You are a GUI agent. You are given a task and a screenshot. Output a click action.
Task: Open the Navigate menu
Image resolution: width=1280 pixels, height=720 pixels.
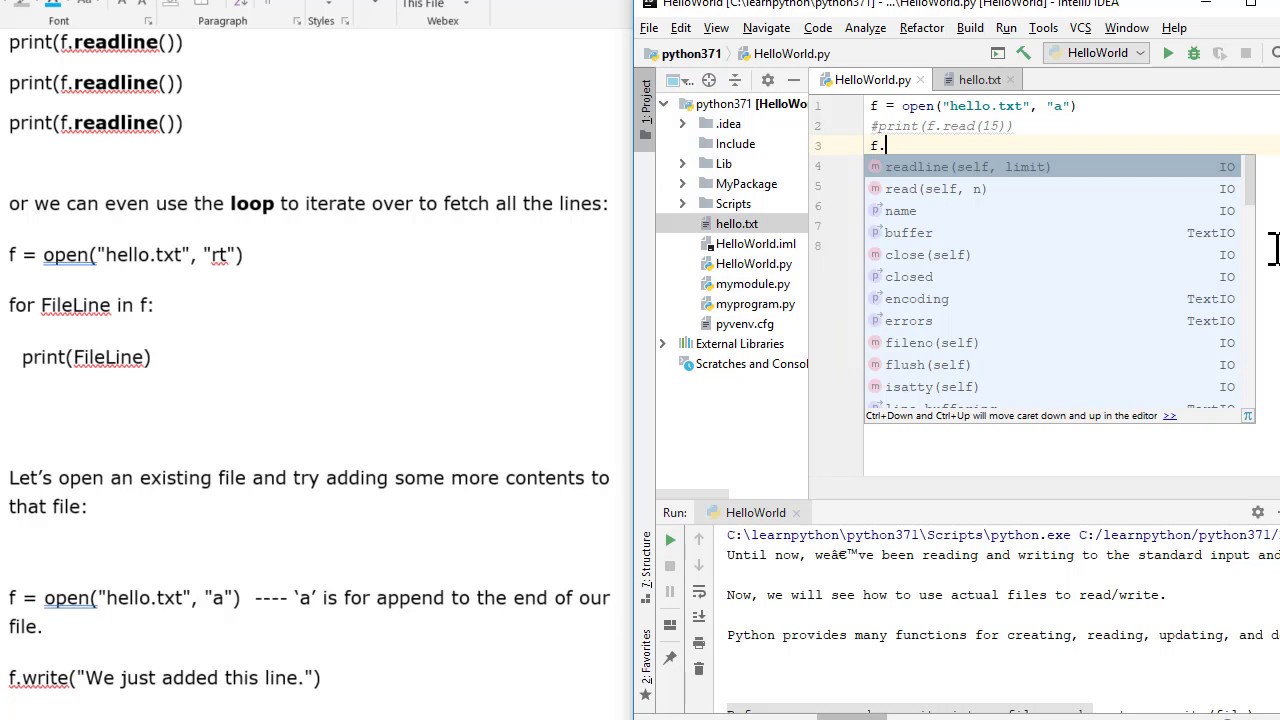[766, 28]
